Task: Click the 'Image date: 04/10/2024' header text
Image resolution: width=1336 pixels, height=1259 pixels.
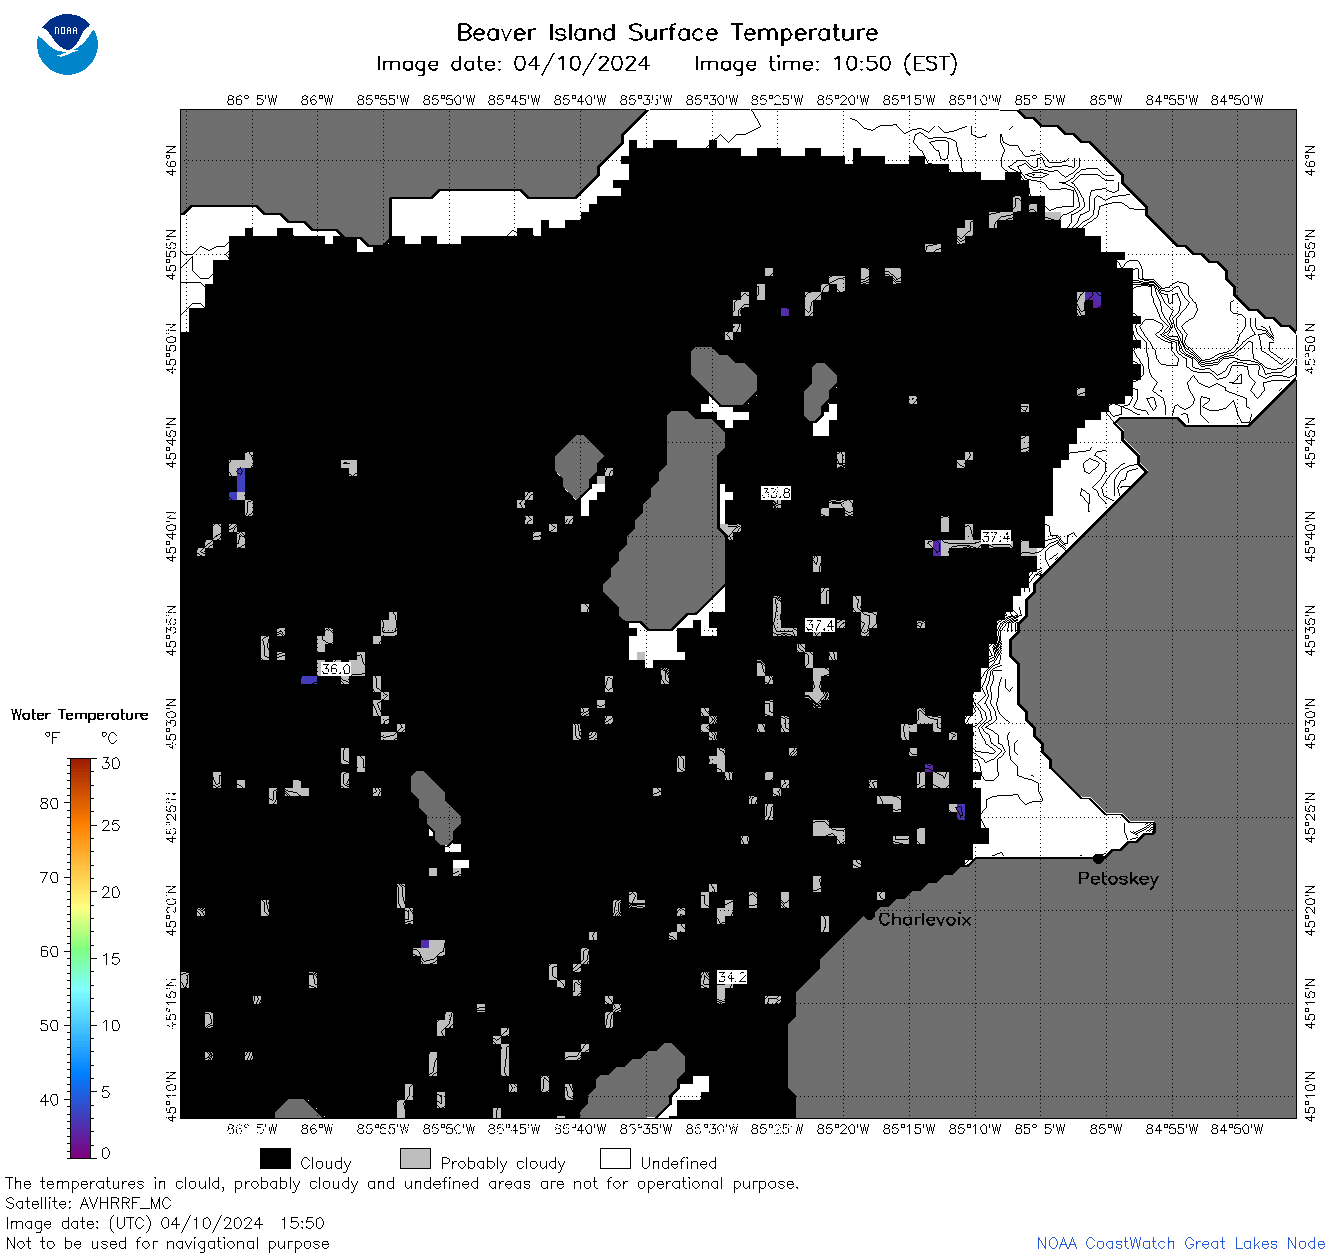Action: click(x=513, y=64)
